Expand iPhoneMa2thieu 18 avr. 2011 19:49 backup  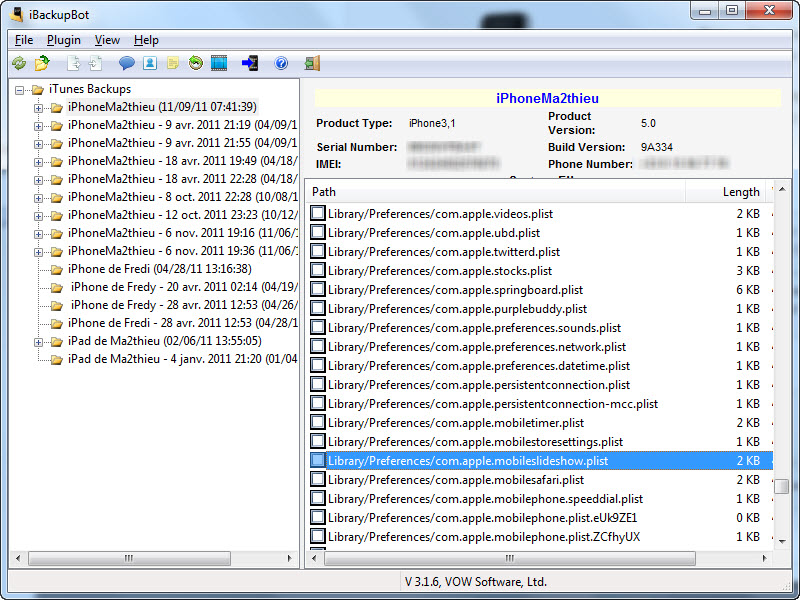click(x=38, y=162)
